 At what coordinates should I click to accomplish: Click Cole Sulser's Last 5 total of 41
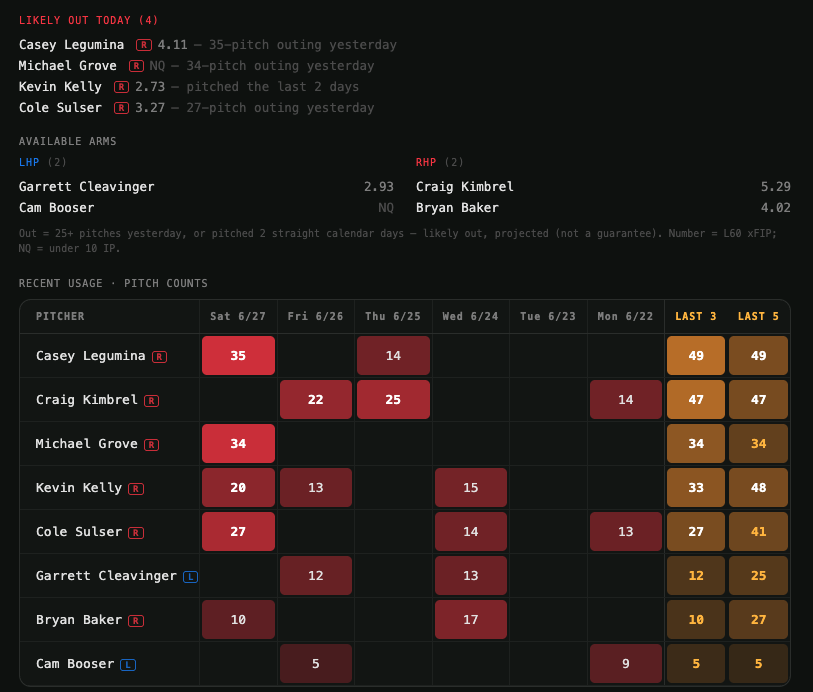[759, 532]
